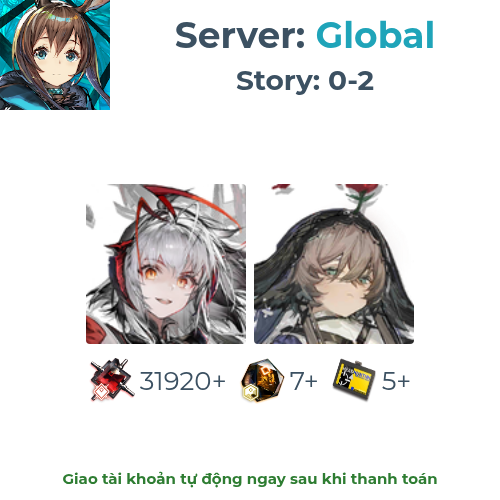
Task: Select the 0-2 story progress value
Action: (351, 81)
